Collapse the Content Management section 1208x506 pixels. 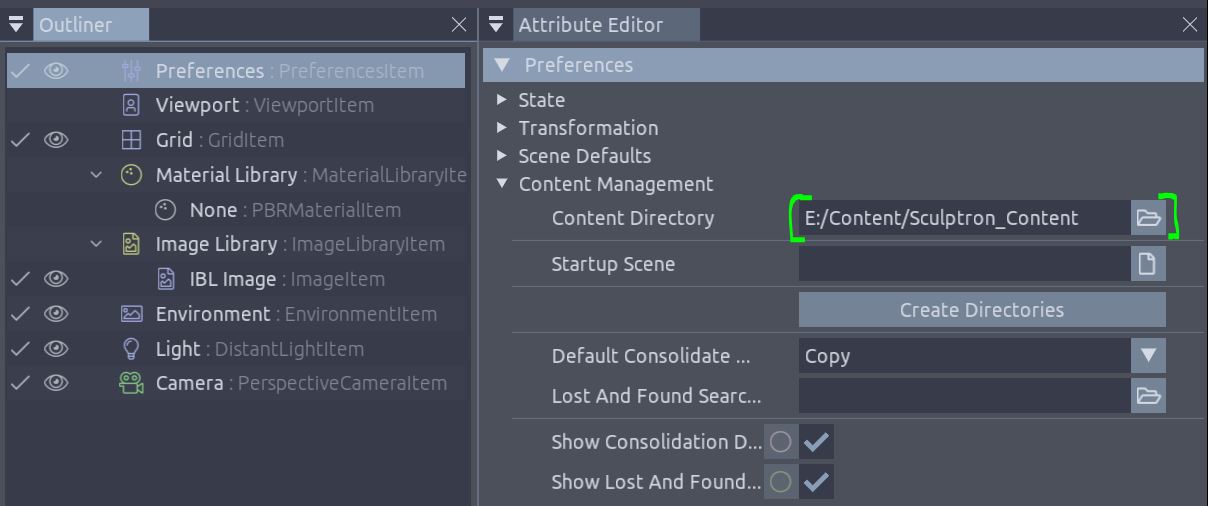502,184
